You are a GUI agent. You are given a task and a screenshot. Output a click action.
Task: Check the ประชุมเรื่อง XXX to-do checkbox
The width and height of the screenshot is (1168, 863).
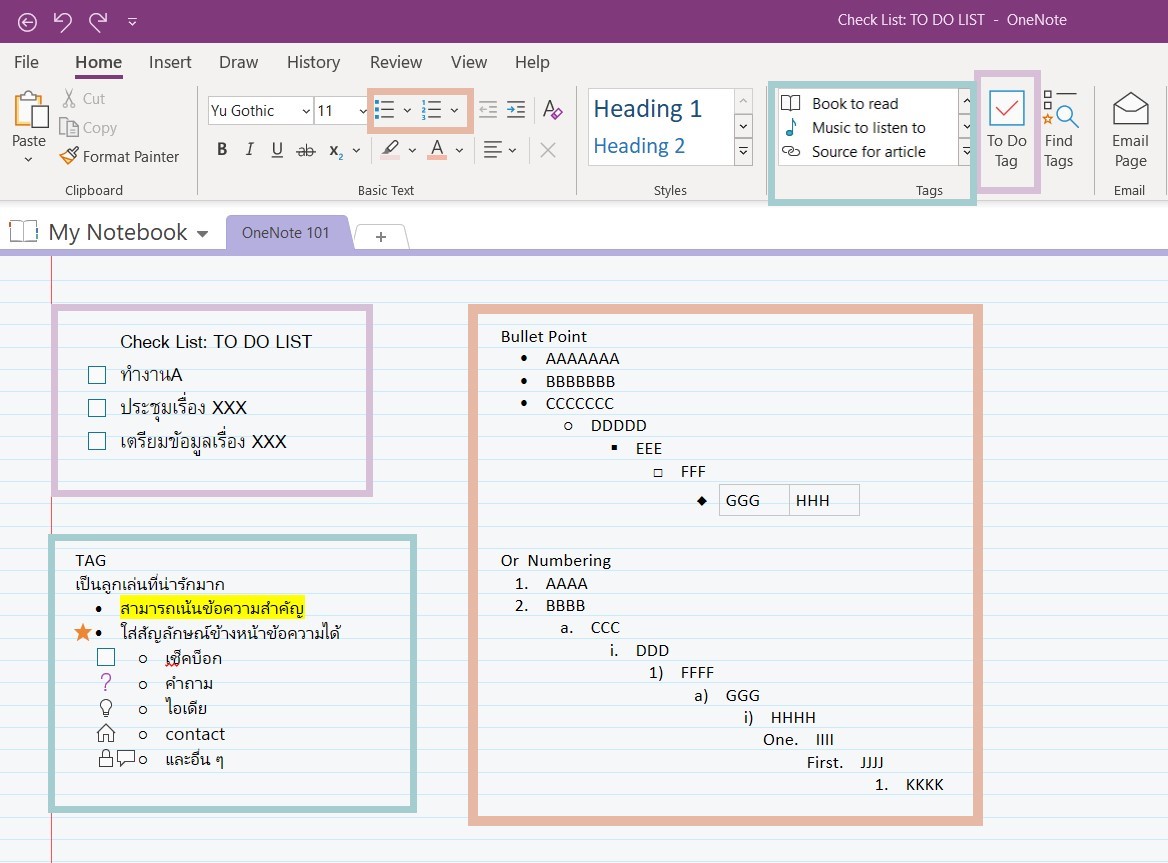(97, 408)
